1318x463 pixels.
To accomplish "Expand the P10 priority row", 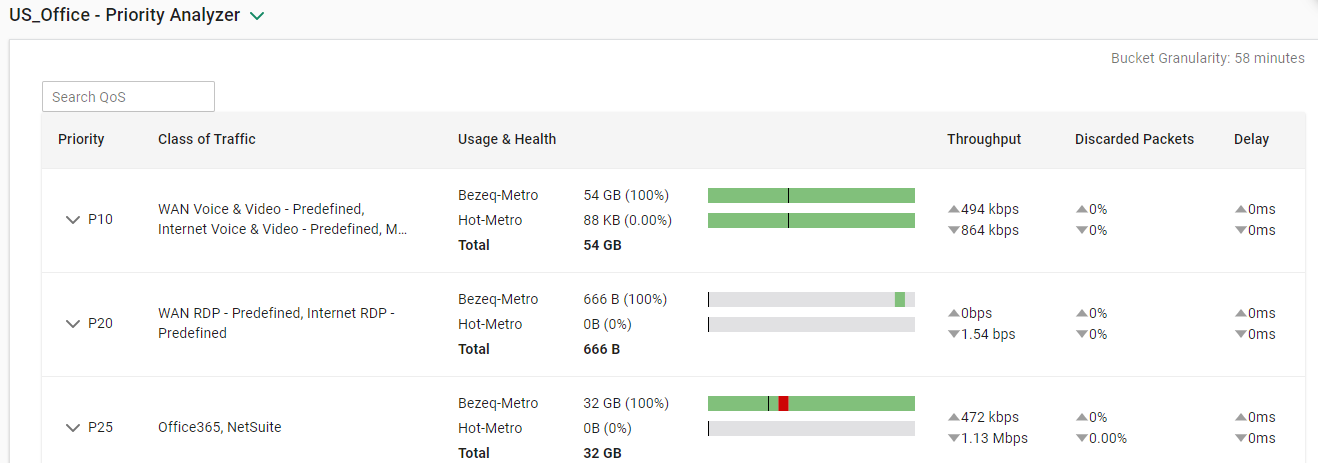I will coord(72,220).
